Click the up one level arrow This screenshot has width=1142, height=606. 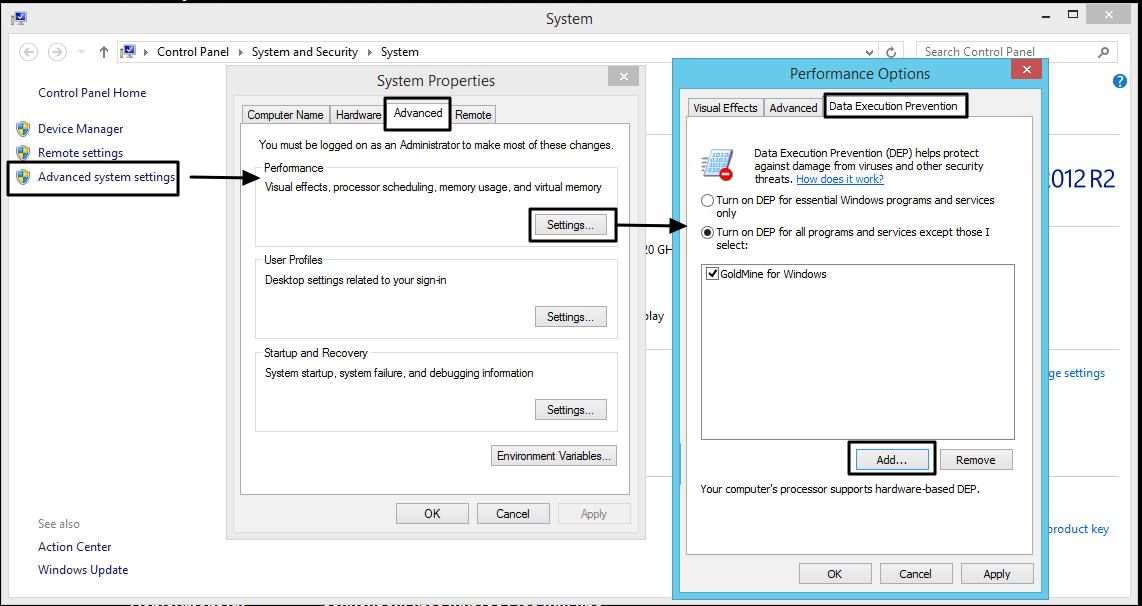pos(104,52)
